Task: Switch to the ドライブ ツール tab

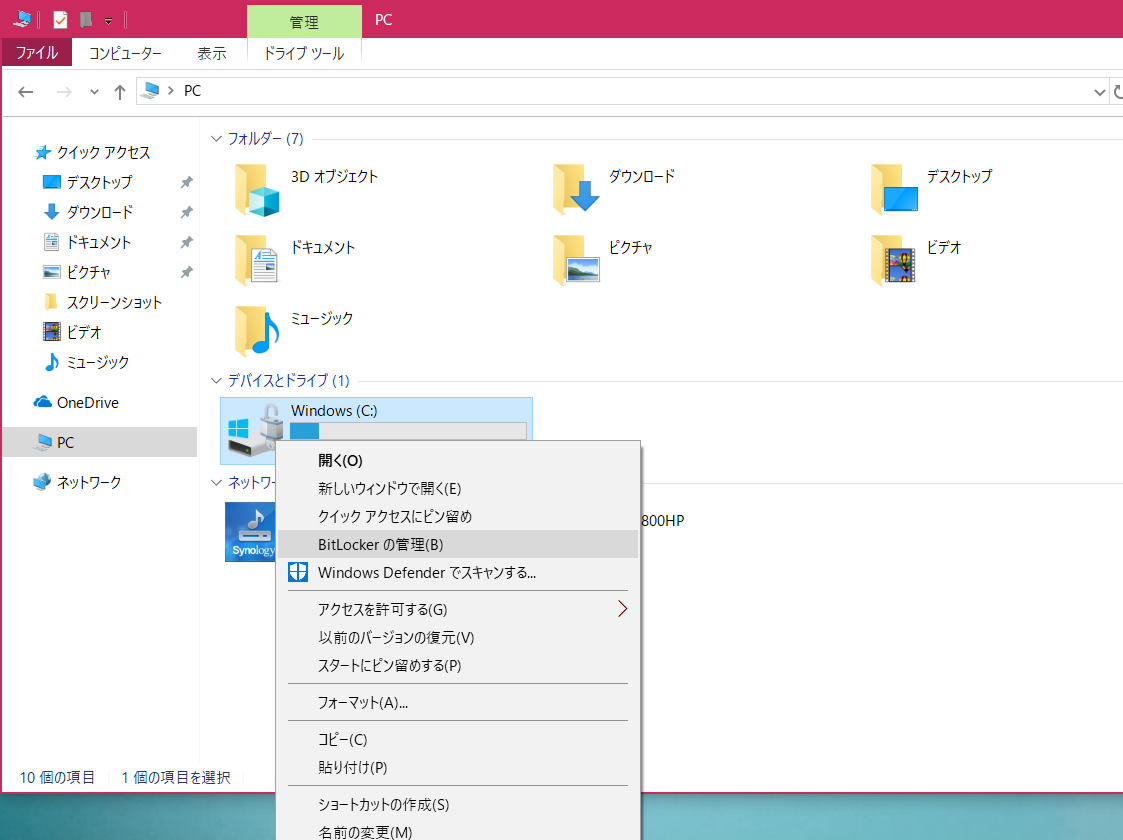Action: point(304,53)
